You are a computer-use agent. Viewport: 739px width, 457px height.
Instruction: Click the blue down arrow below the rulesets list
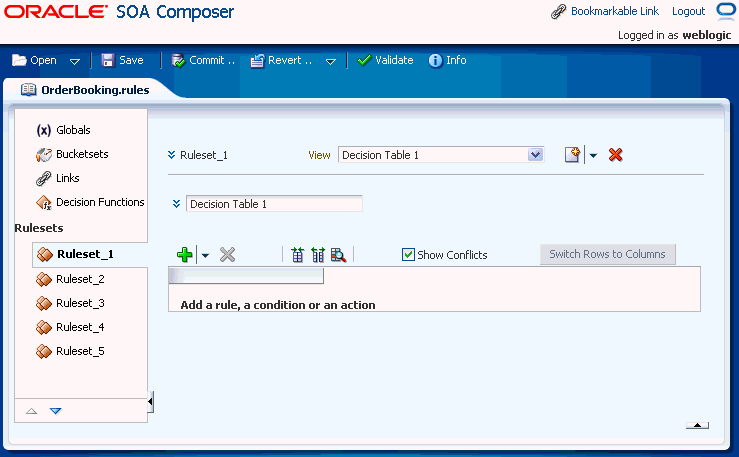click(x=56, y=411)
